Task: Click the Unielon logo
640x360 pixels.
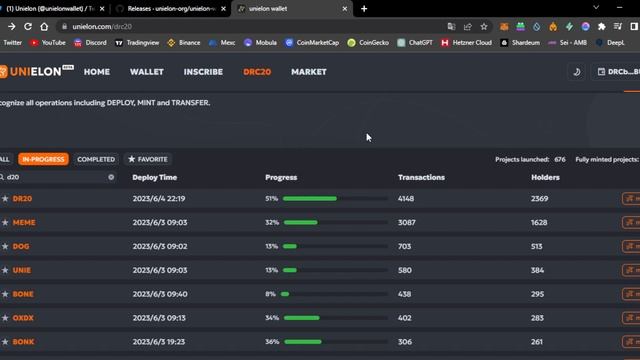Action: pyautogui.click(x=36, y=72)
